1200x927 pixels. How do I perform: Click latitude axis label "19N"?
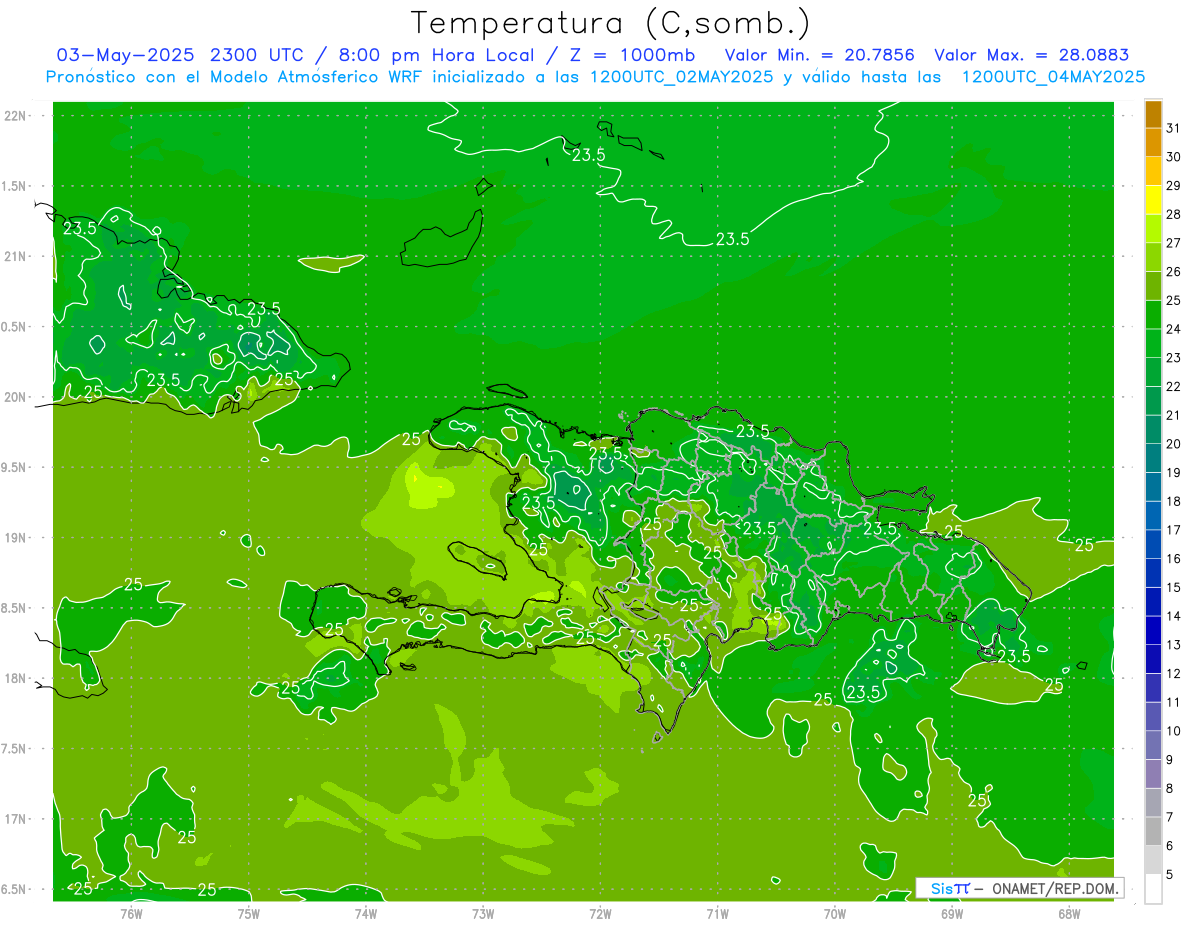click(15, 538)
